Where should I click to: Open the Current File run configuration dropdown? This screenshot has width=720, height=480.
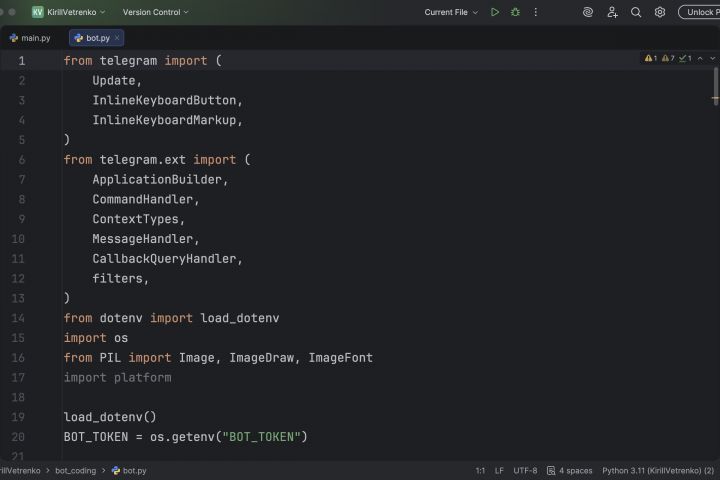pyautogui.click(x=451, y=12)
